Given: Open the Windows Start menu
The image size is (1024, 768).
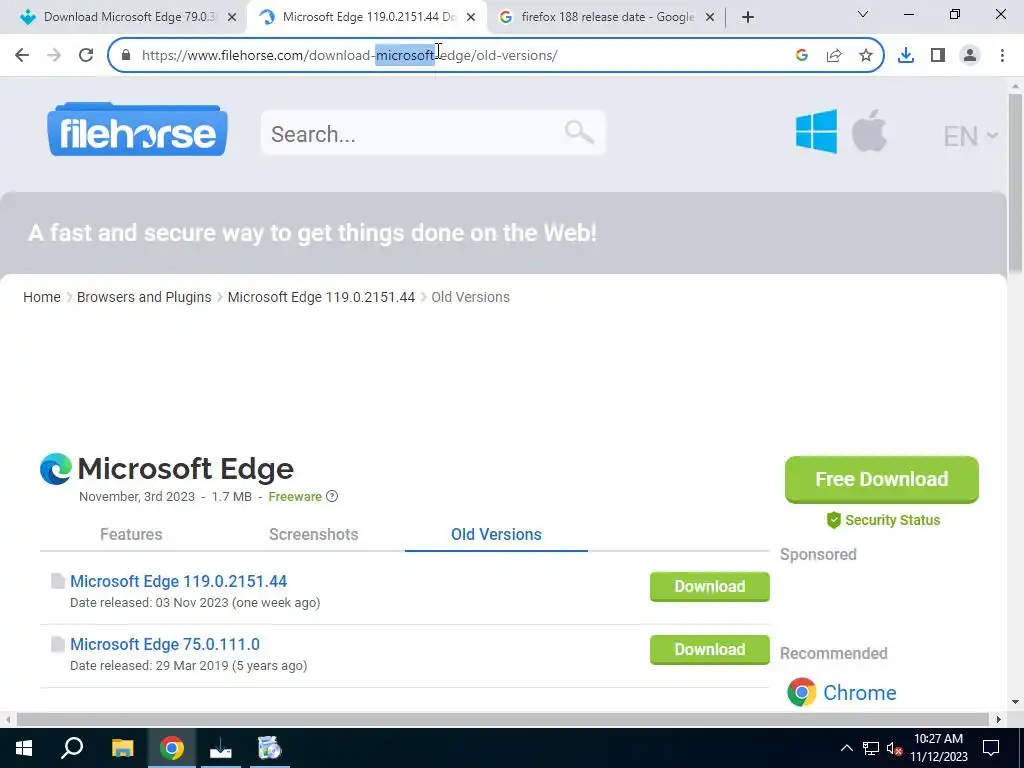Looking at the screenshot, I should pos(24,748).
